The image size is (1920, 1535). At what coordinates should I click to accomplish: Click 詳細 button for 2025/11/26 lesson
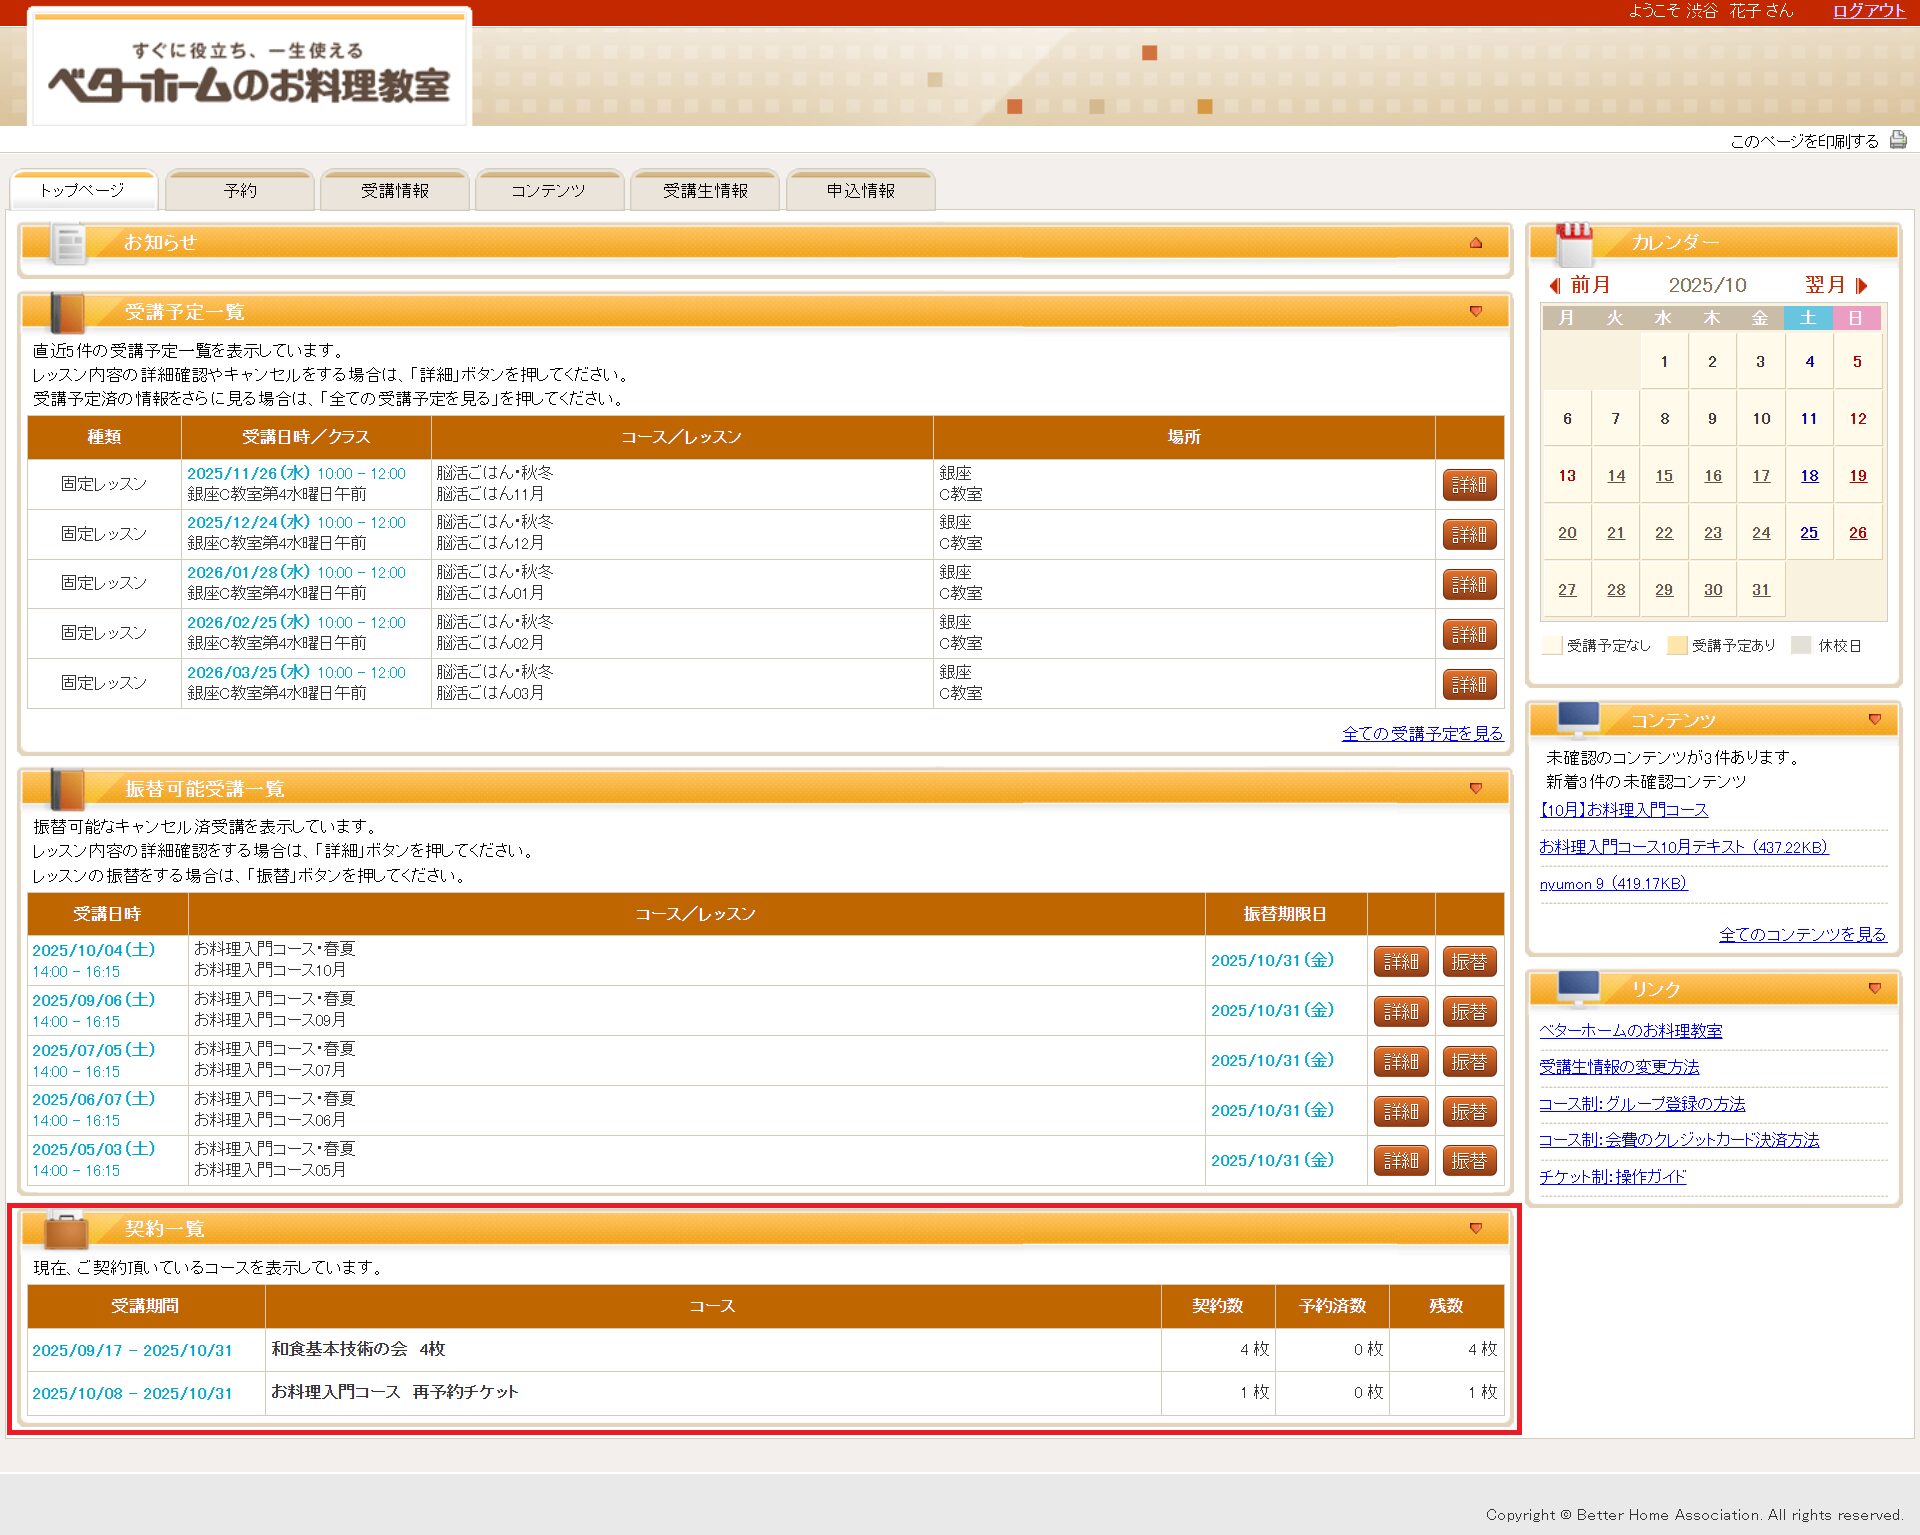coord(1468,485)
